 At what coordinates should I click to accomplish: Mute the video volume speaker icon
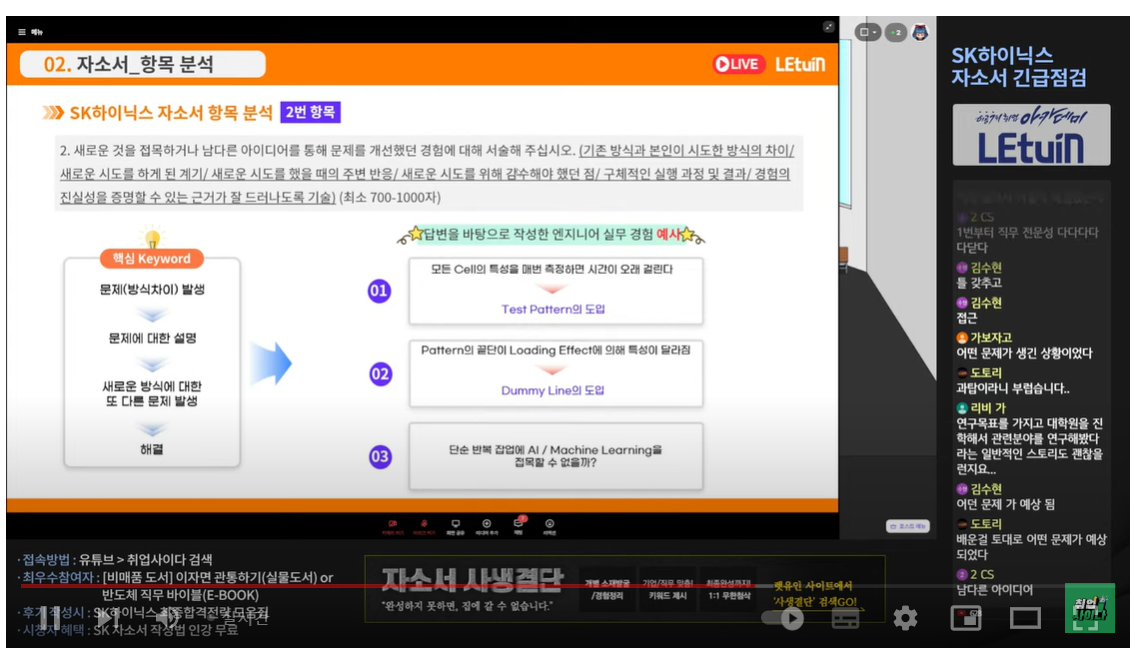pyautogui.click(x=168, y=618)
